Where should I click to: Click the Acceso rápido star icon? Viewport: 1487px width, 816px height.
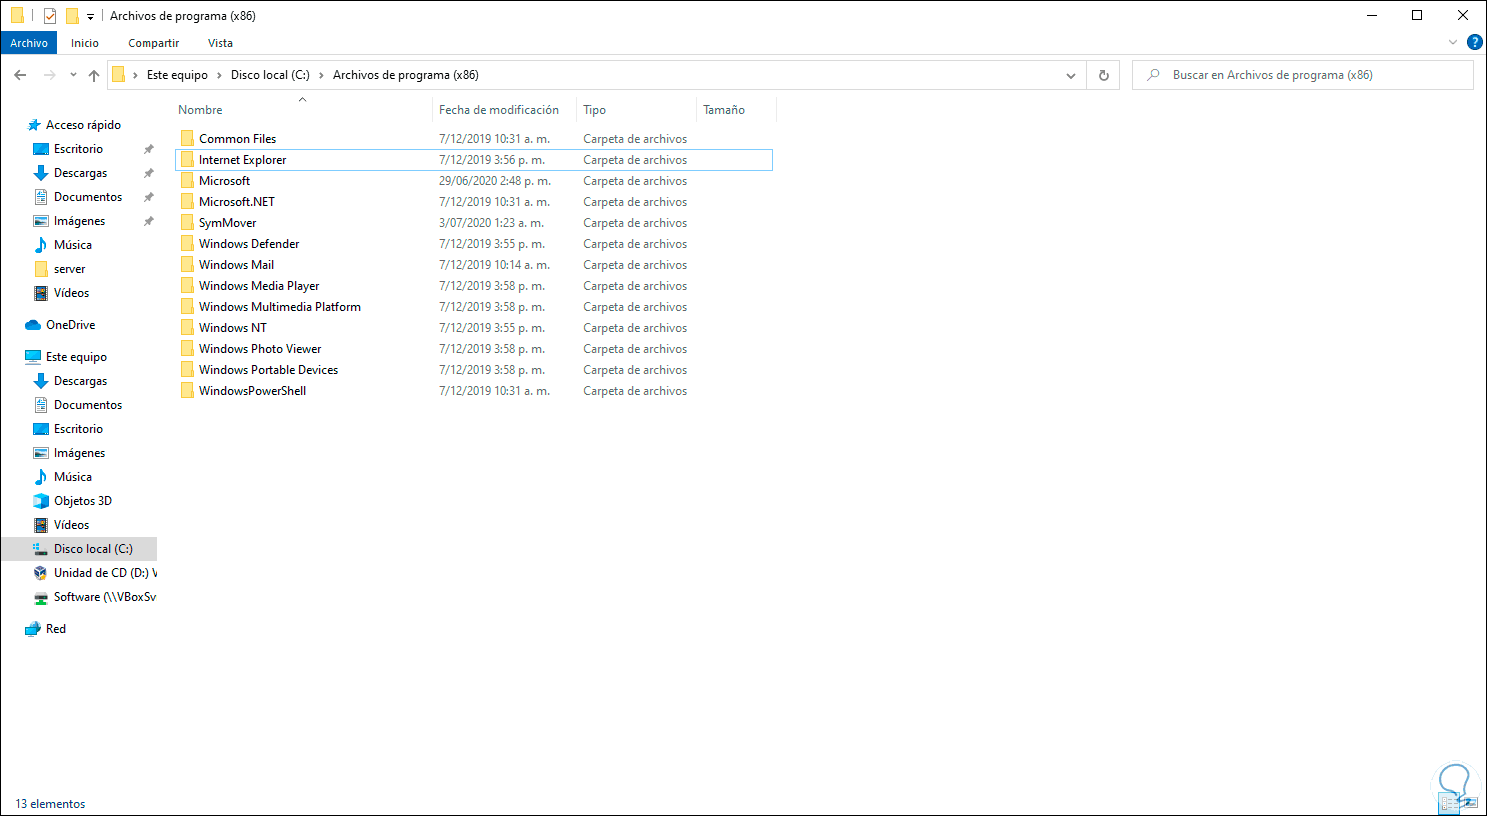click(x=33, y=125)
